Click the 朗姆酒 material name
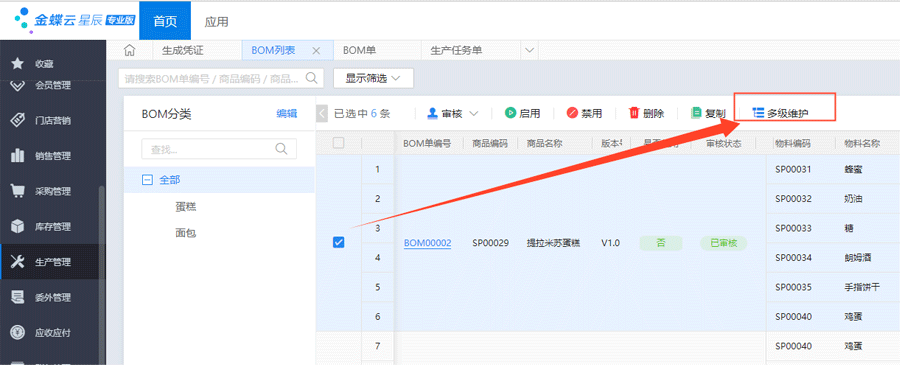The image size is (900, 365). [x=858, y=258]
